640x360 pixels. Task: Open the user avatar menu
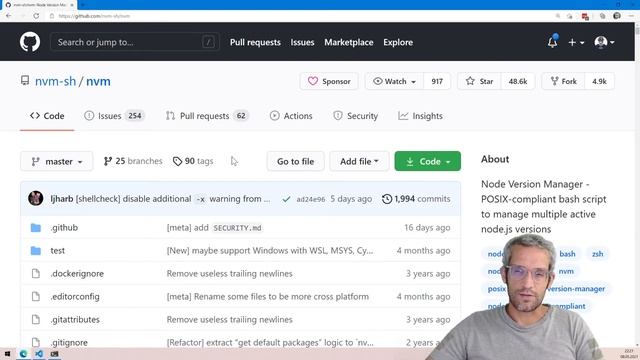[604, 42]
